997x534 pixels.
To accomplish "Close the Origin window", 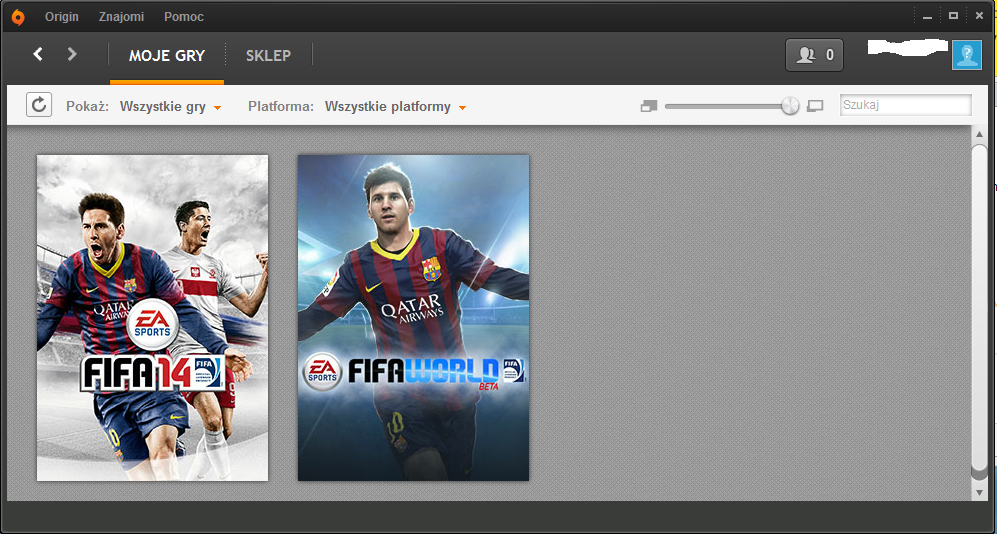I will point(979,17).
